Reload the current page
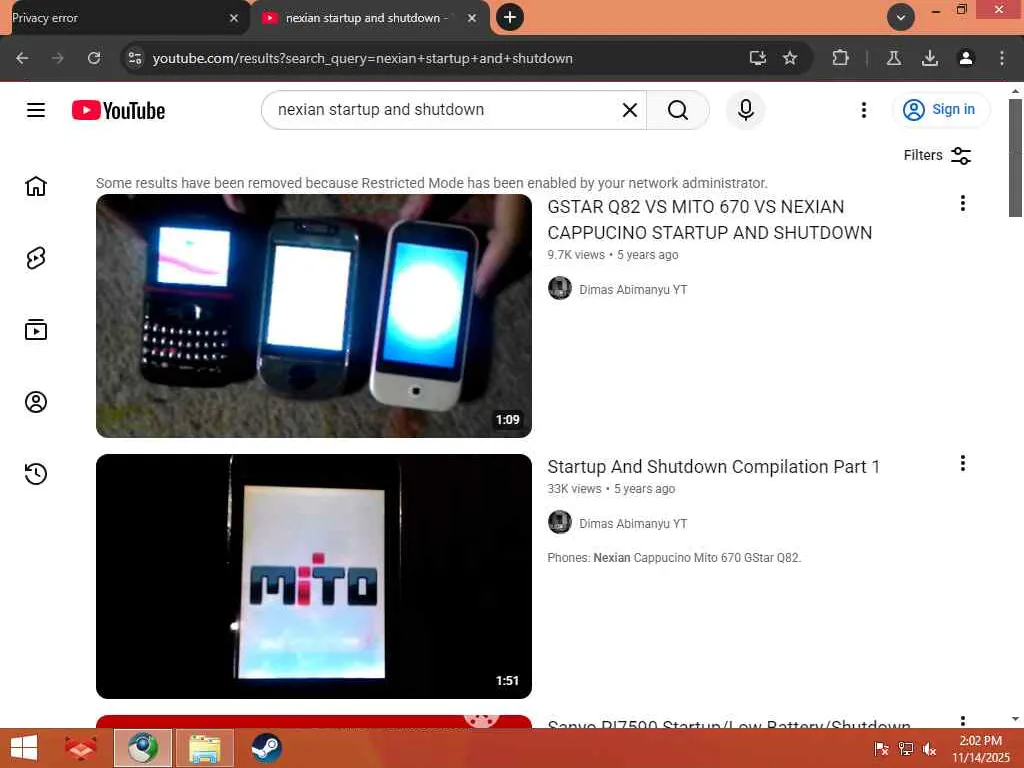The image size is (1024, 768). point(94,58)
